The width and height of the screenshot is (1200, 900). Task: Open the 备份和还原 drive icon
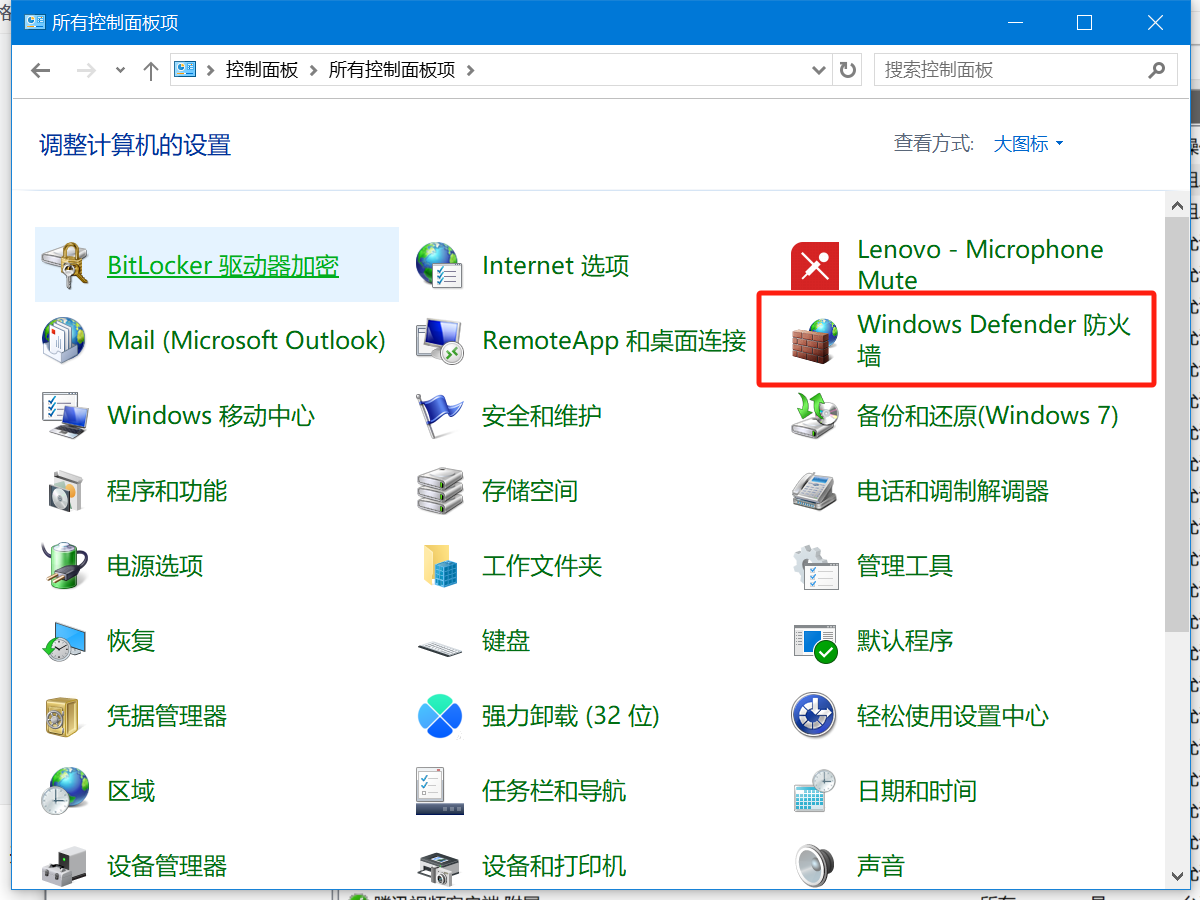(815, 415)
